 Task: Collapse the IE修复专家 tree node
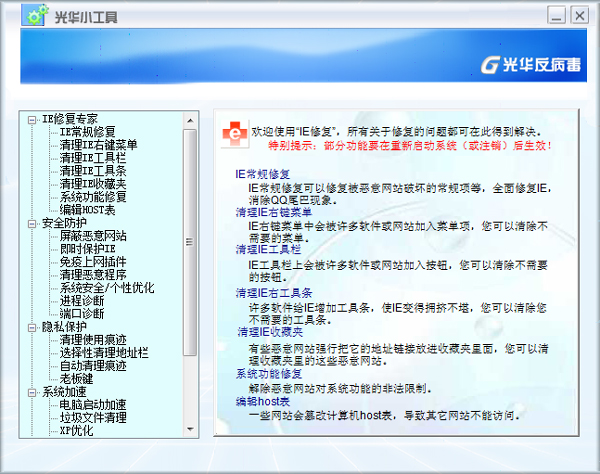(x=32, y=120)
